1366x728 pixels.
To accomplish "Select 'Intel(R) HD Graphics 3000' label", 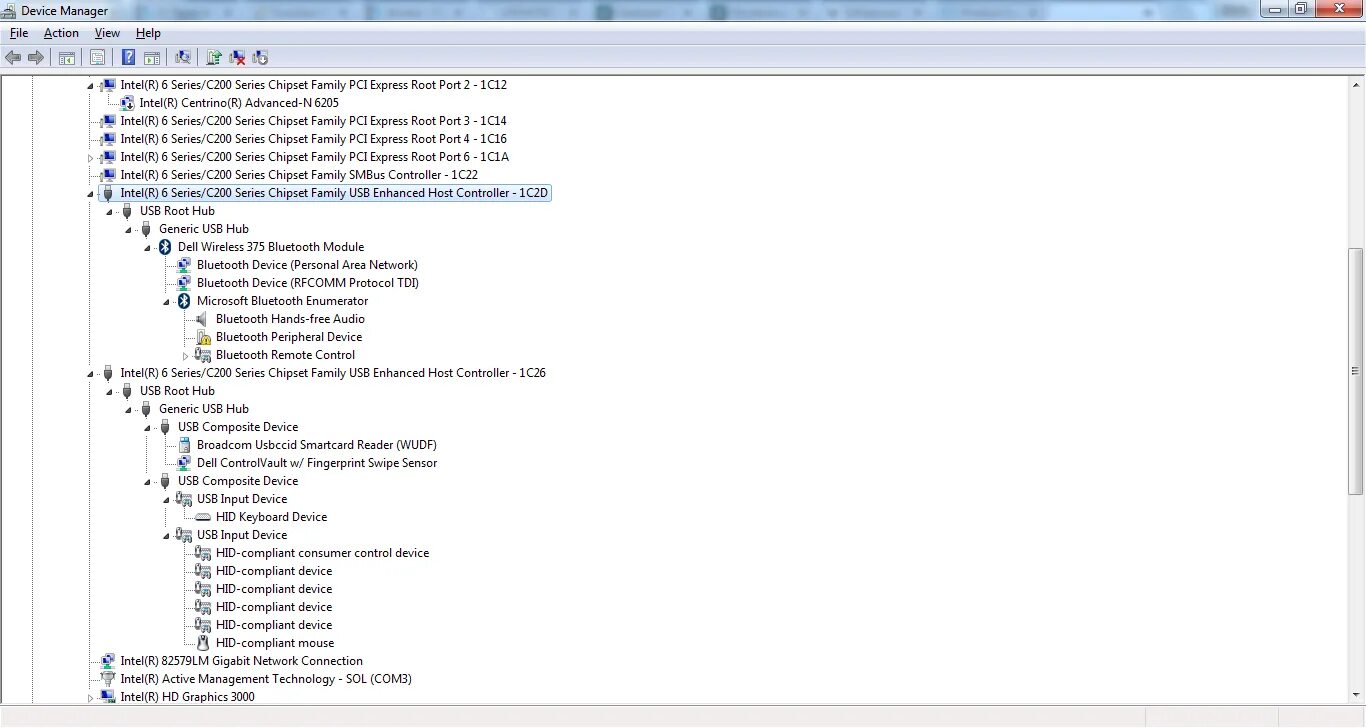I will click(188, 697).
